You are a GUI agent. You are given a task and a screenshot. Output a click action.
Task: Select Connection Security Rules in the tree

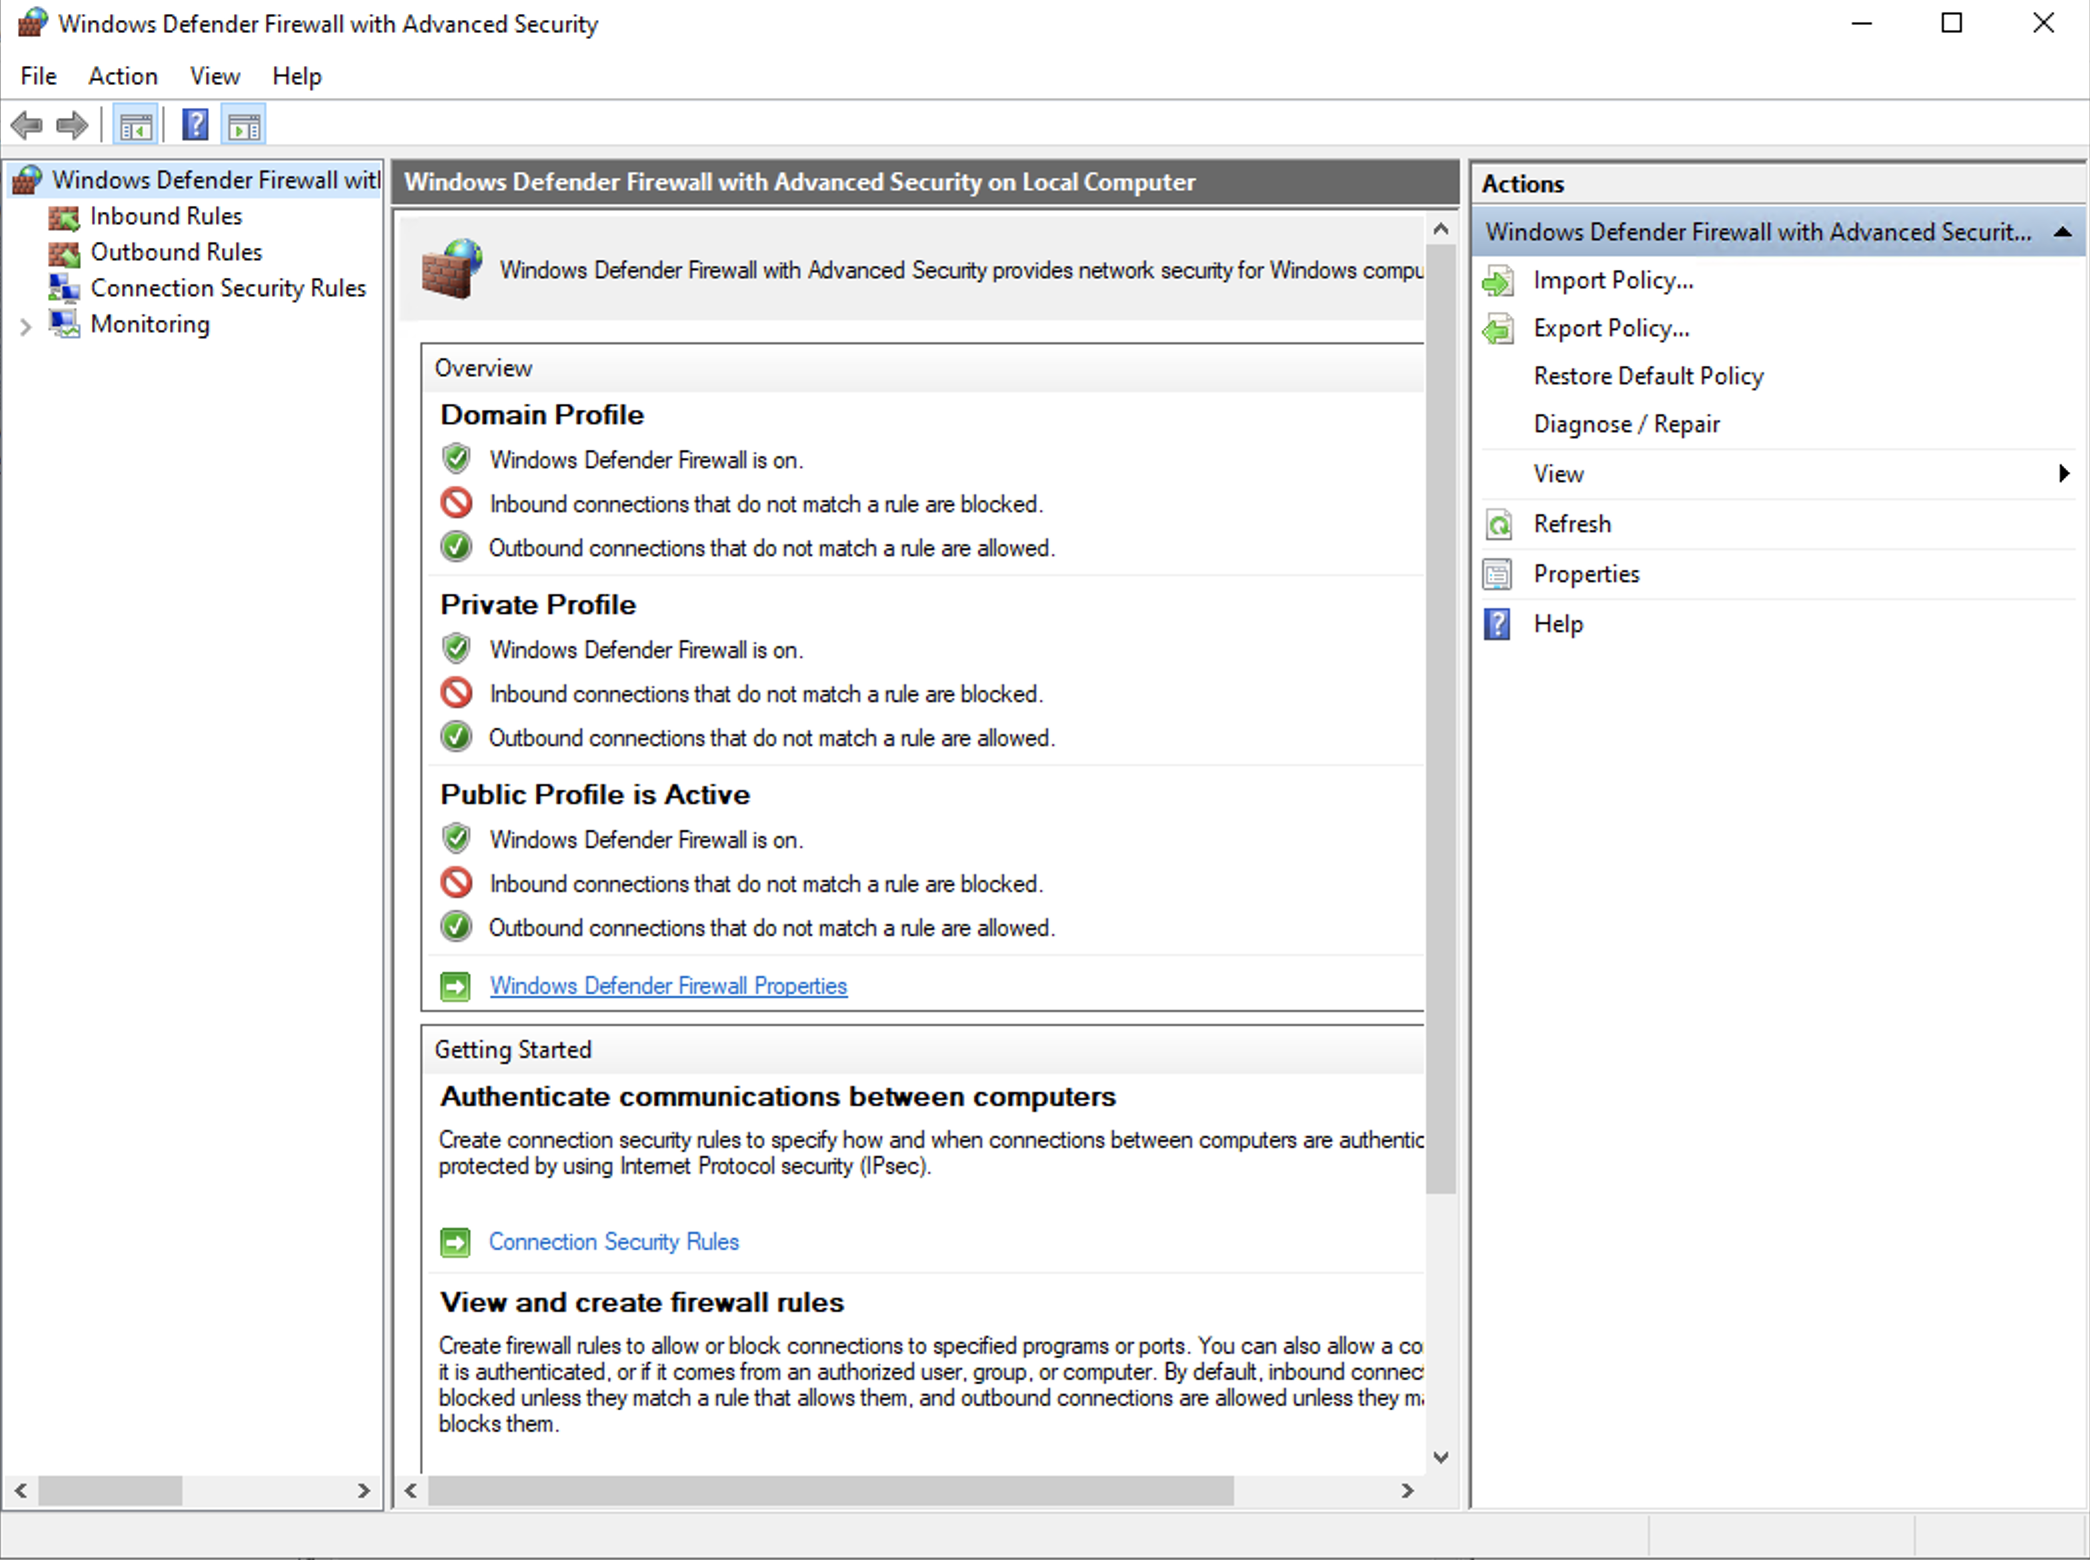click(x=228, y=288)
